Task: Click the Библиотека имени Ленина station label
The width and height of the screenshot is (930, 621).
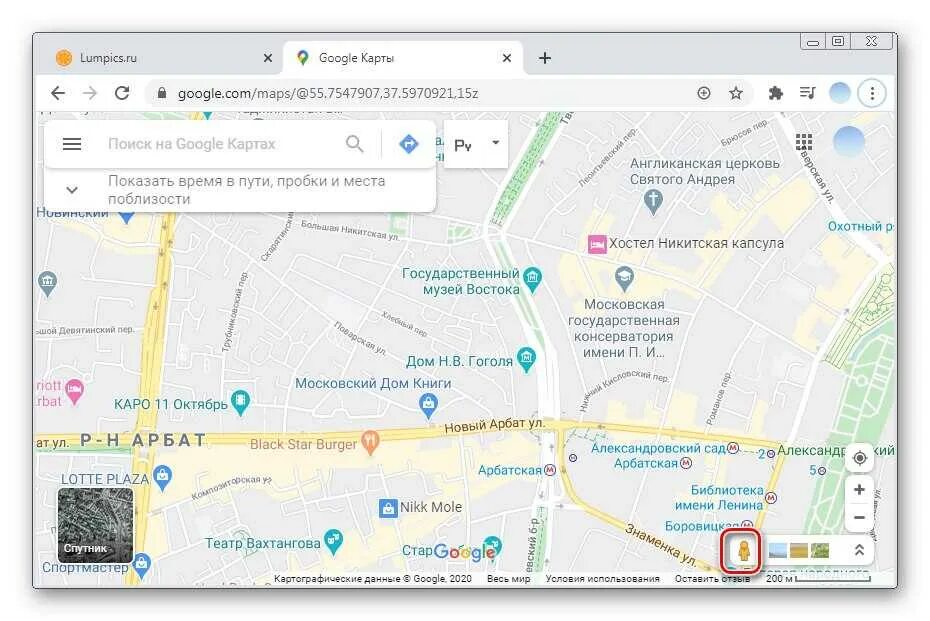Action: pos(719,498)
